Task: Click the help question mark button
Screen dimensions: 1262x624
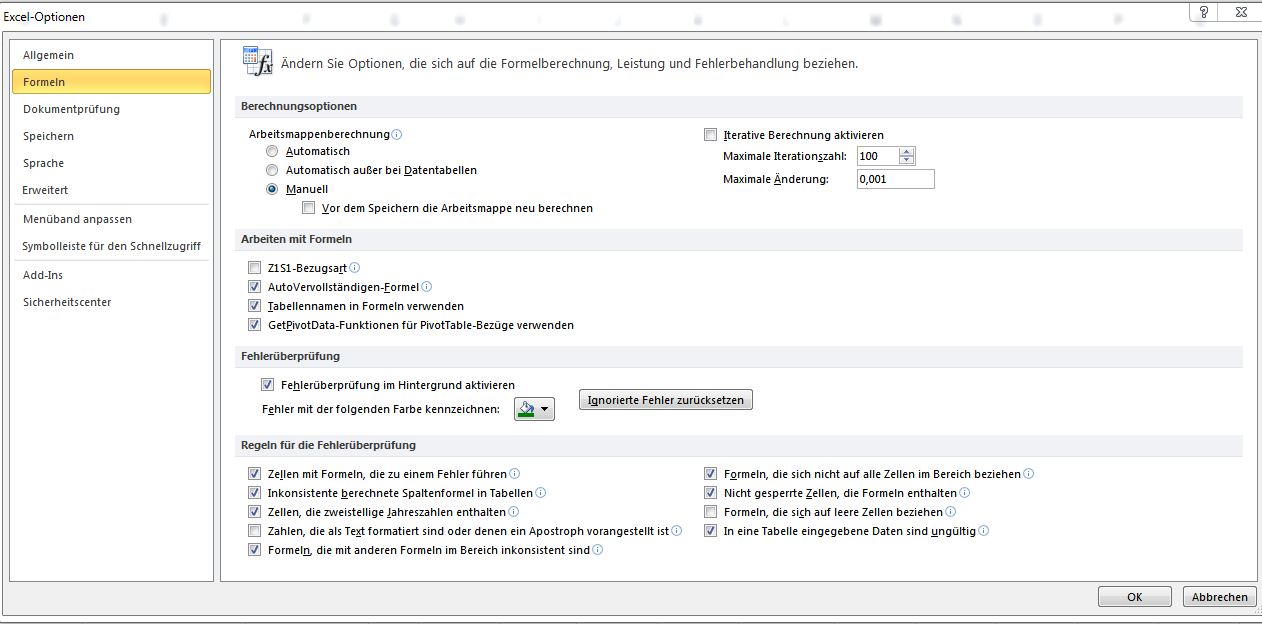Action: [1204, 11]
